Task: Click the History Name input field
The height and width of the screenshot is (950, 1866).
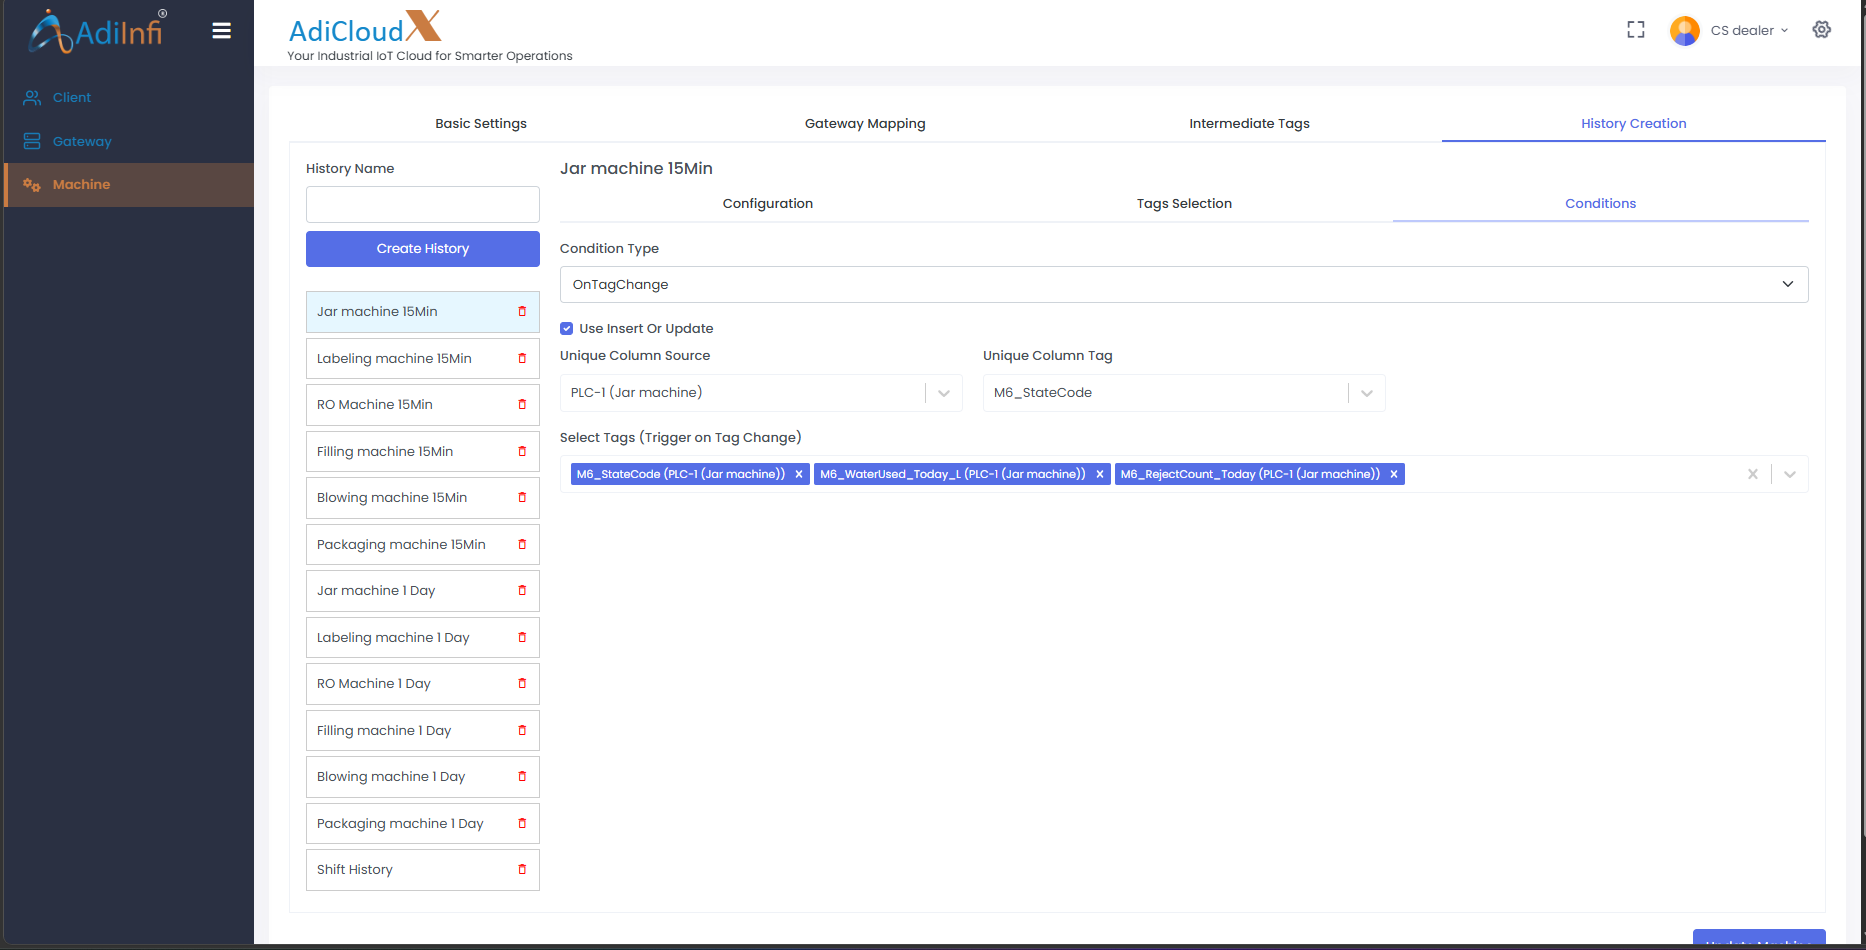Action: (422, 205)
